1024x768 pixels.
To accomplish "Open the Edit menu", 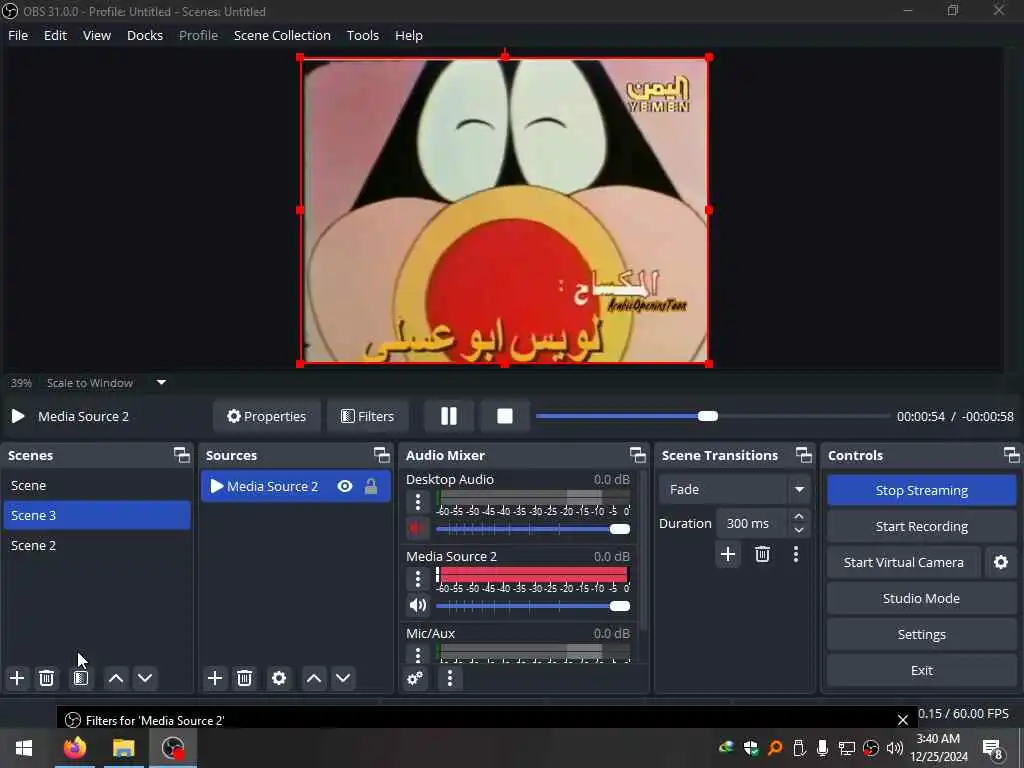I will (x=56, y=35).
